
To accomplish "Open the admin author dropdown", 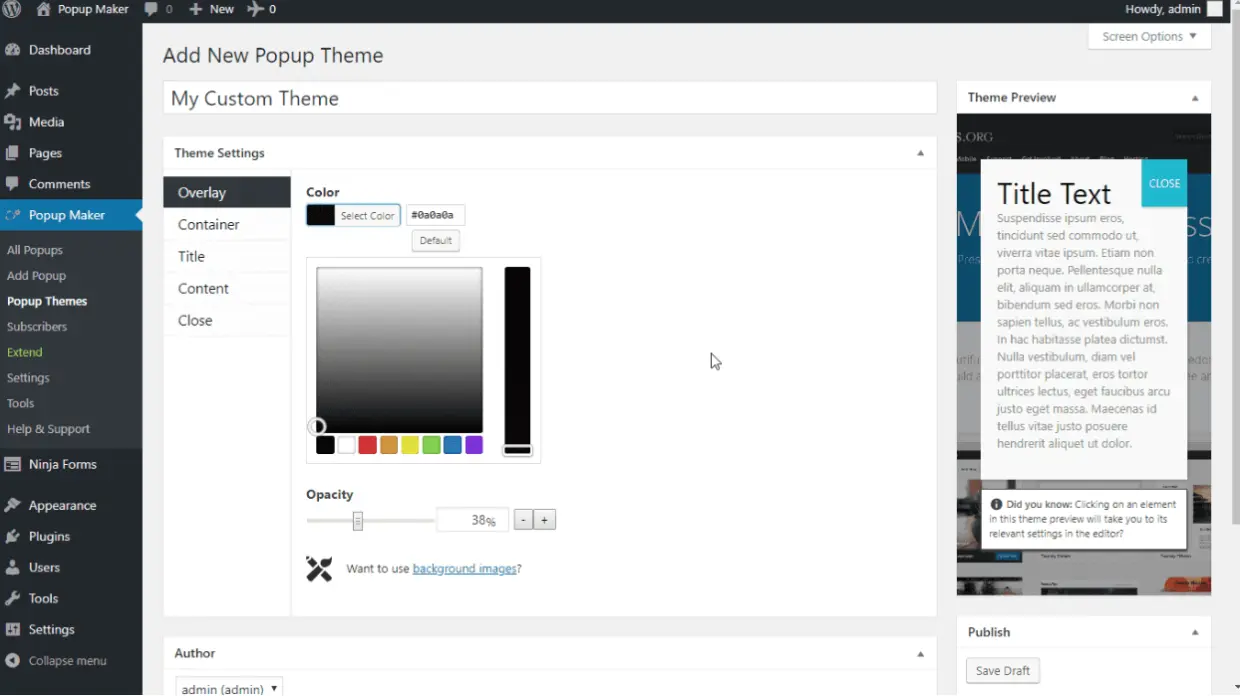I will click(228, 687).
